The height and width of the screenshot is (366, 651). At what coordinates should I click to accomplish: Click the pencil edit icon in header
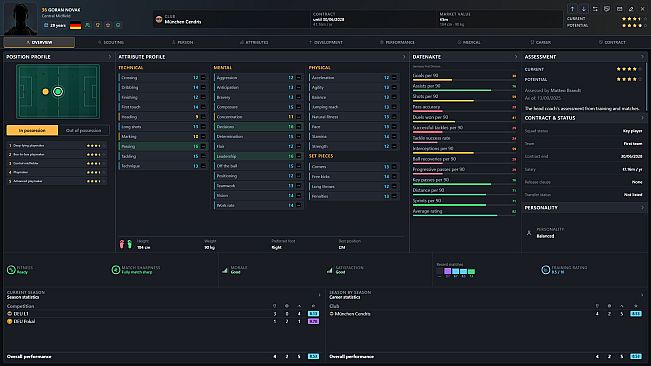click(x=631, y=9)
